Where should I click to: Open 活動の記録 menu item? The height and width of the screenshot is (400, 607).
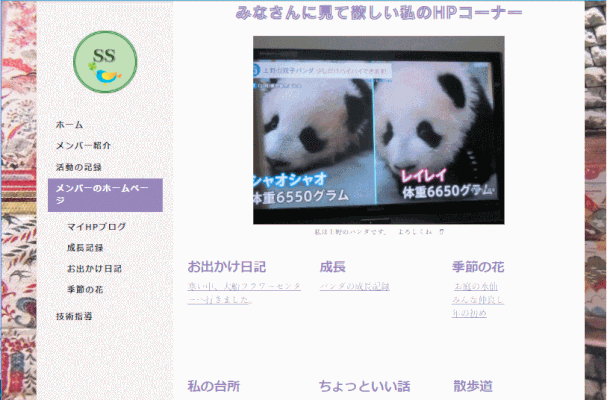tap(79, 167)
